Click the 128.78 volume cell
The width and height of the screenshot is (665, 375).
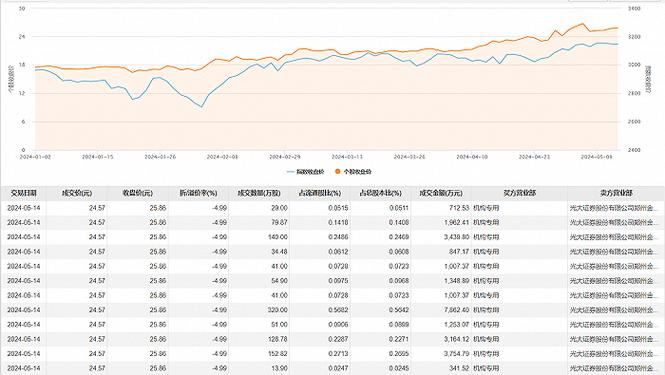(x=278, y=339)
